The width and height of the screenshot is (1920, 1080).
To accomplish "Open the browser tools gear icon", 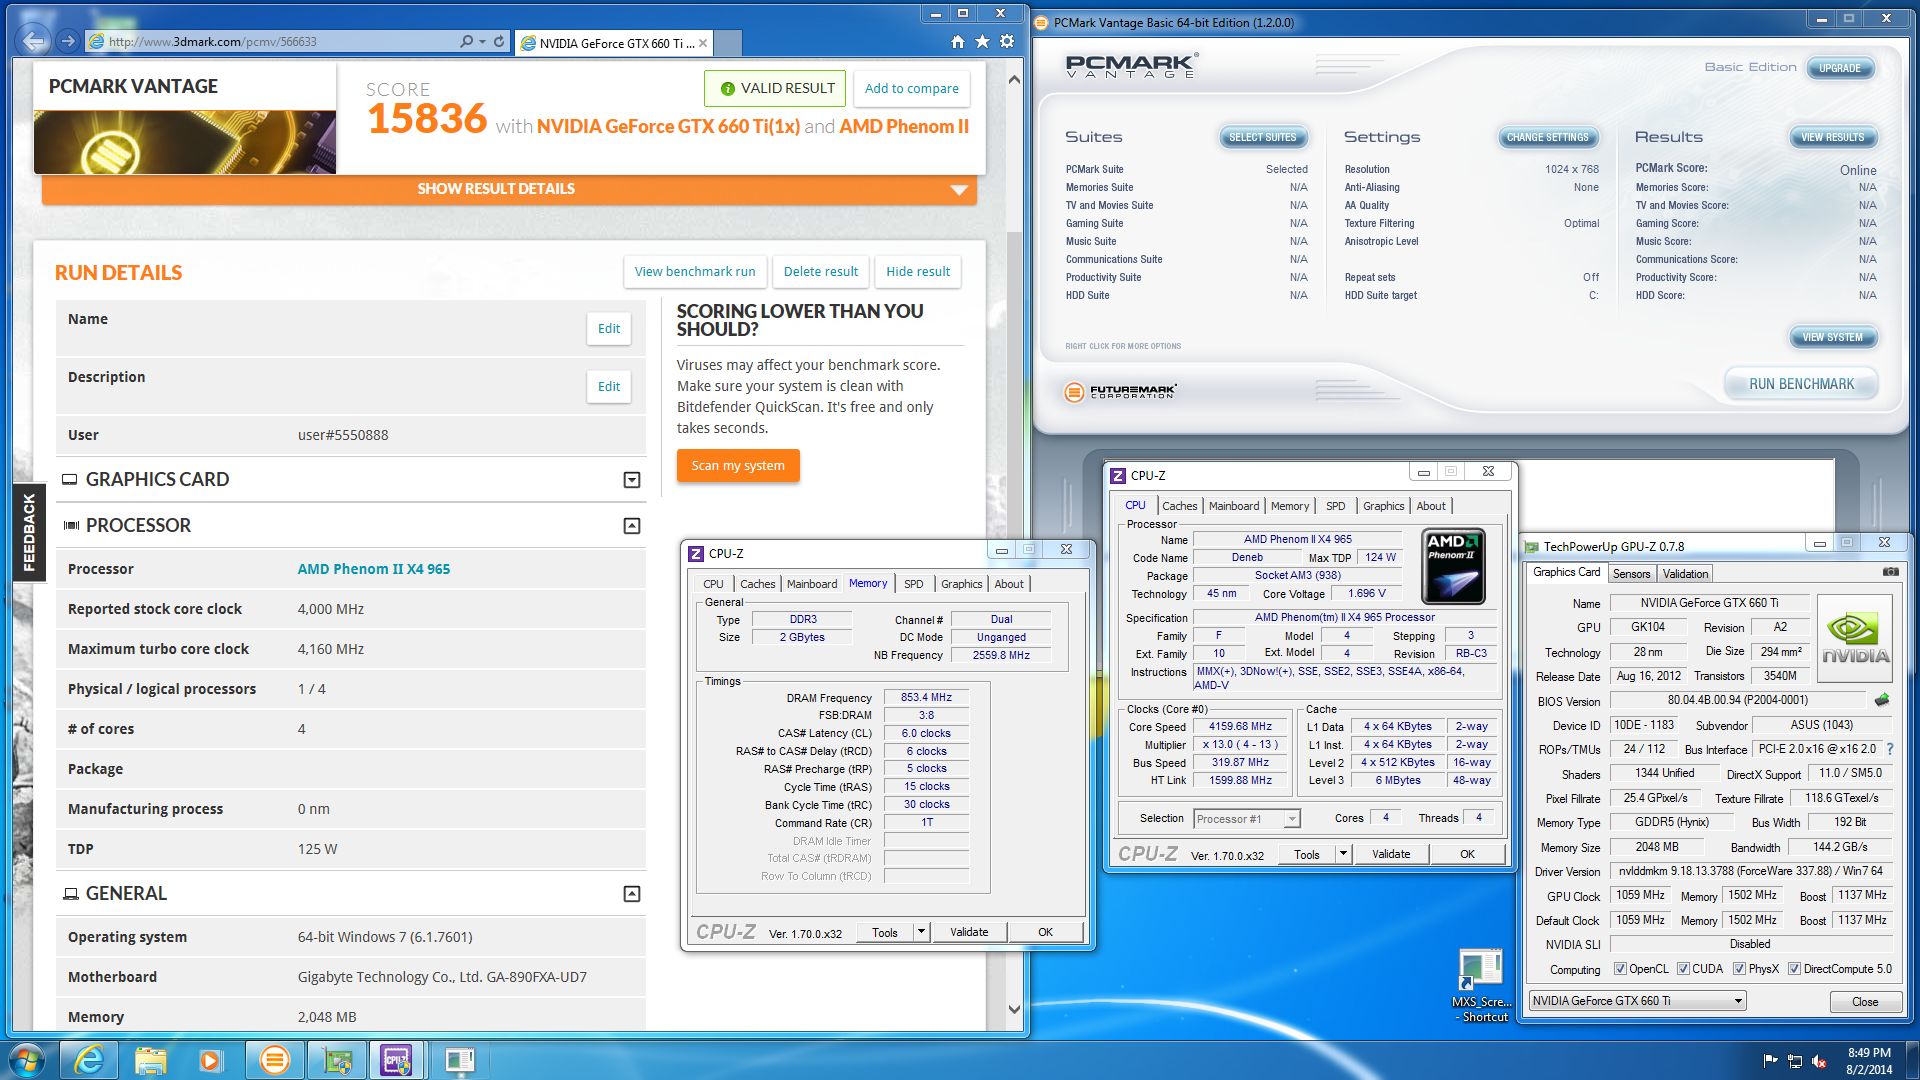I will pyautogui.click(x=1007, y=41).
